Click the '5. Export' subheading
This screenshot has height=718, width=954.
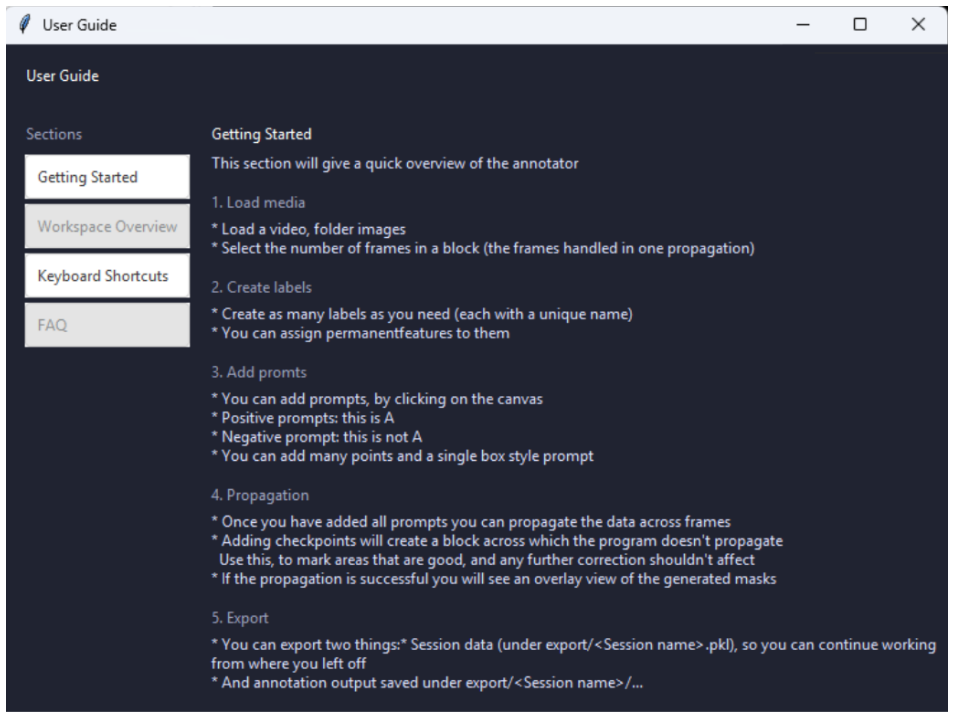[x=240, y=618]
